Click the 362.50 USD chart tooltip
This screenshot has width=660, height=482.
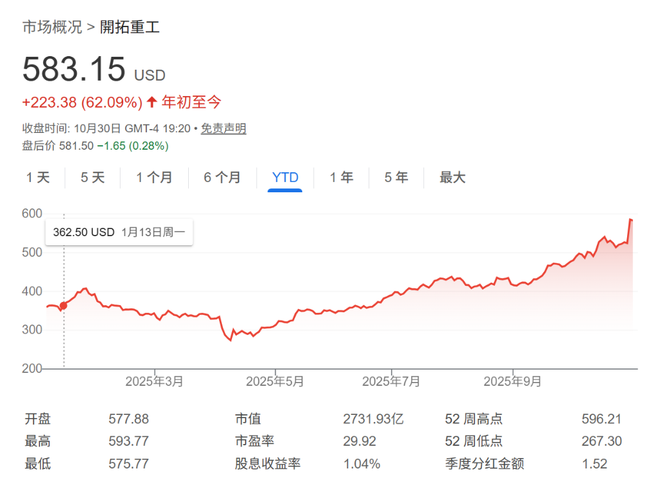click(x=118, y=232)
